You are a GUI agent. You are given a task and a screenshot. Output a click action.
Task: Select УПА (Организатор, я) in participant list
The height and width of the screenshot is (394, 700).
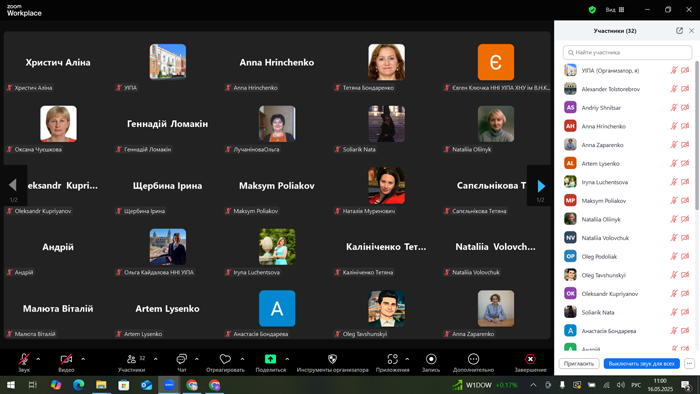pyautogui.click(x=626, y=71)
